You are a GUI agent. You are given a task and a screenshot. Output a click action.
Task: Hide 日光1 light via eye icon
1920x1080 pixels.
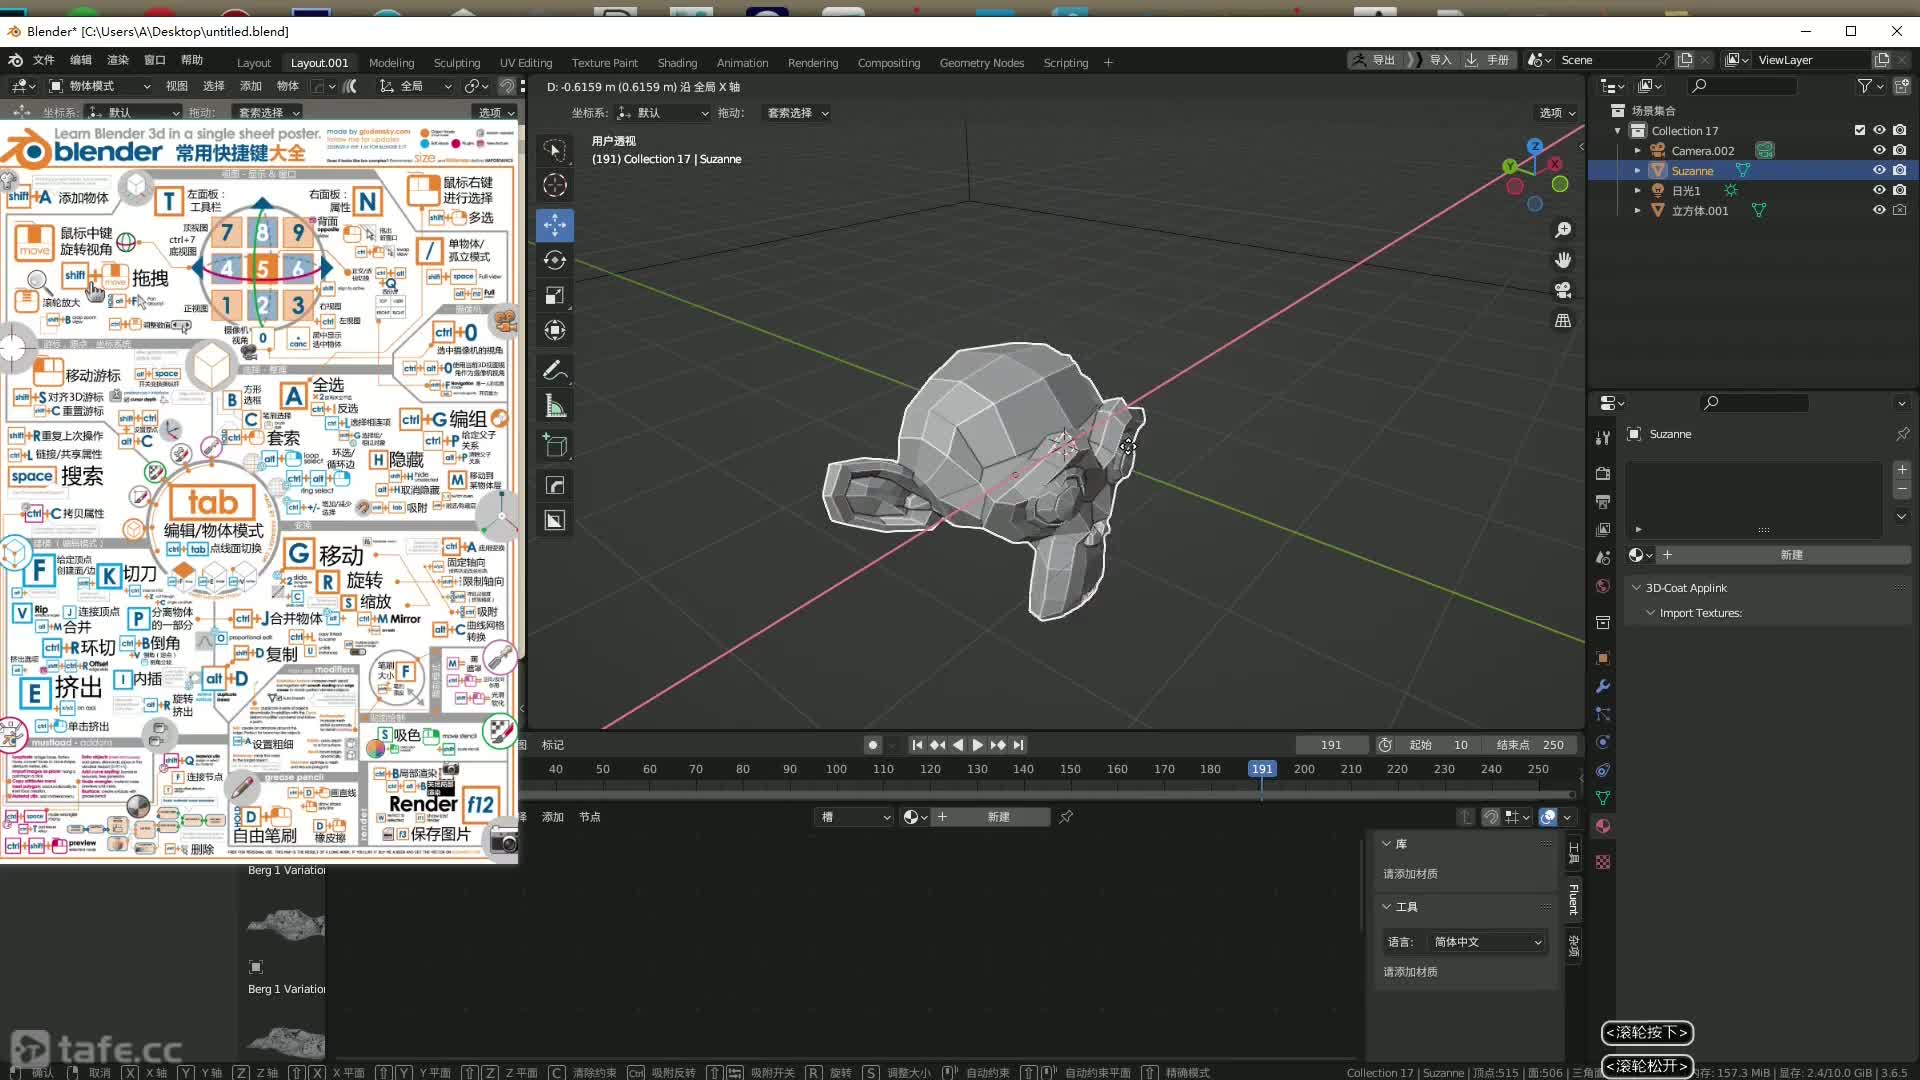[x=1879, y=190]
